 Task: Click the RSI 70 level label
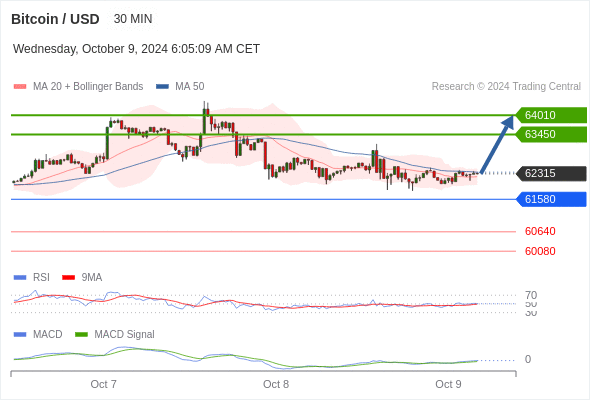coord(531,295)
